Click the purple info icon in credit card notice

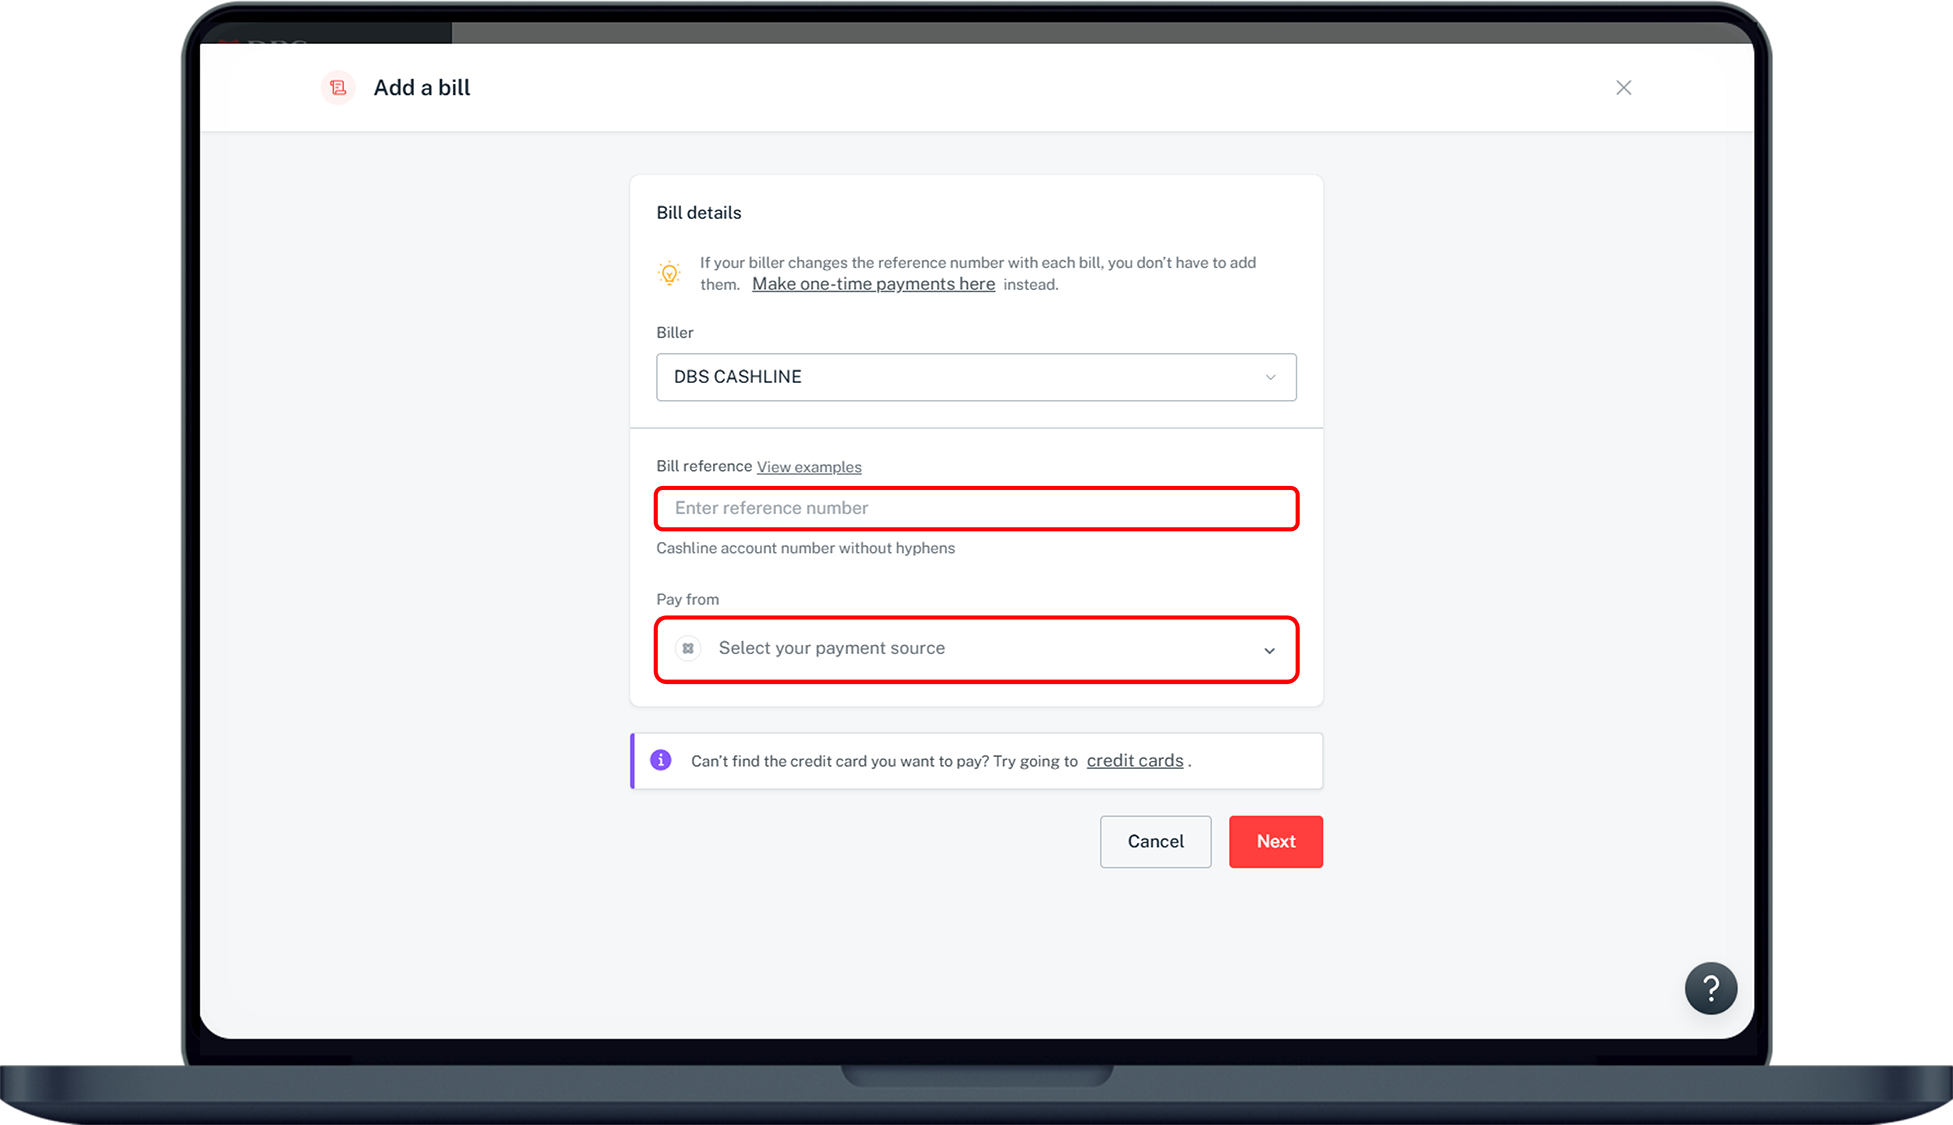(661, 760)
